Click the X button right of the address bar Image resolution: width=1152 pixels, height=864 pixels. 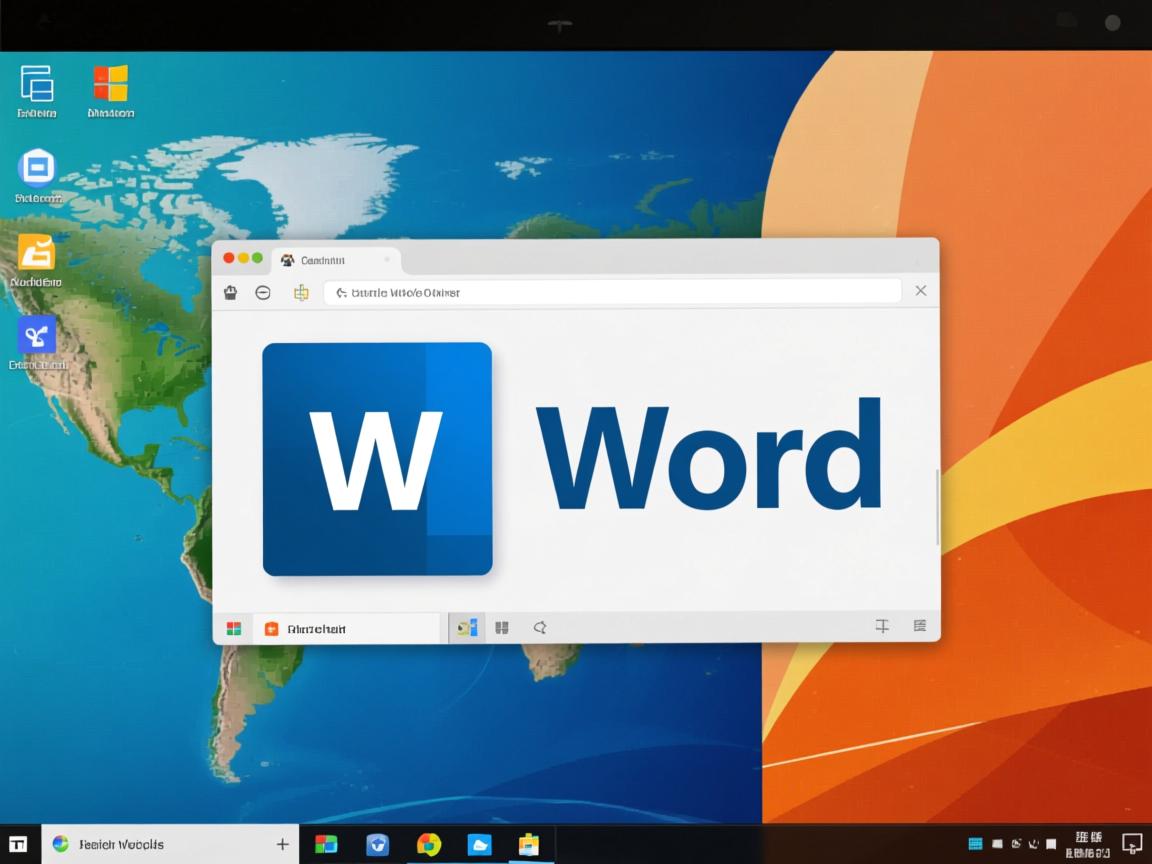tap(921, 291)
